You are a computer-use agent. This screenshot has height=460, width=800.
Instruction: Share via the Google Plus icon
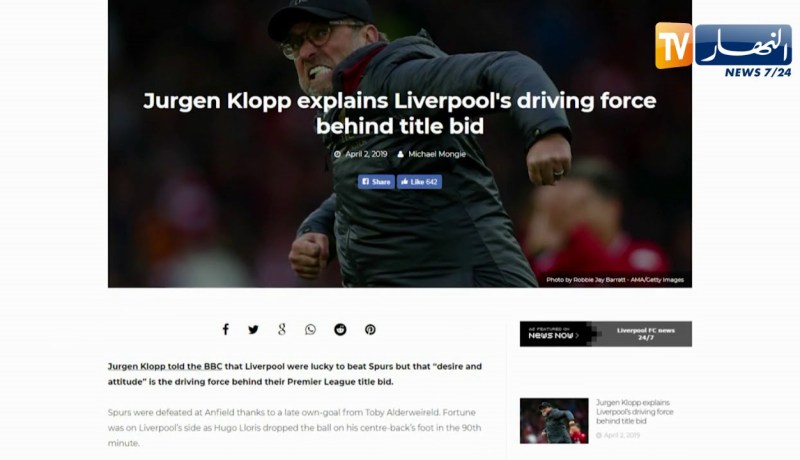point(282,329)
